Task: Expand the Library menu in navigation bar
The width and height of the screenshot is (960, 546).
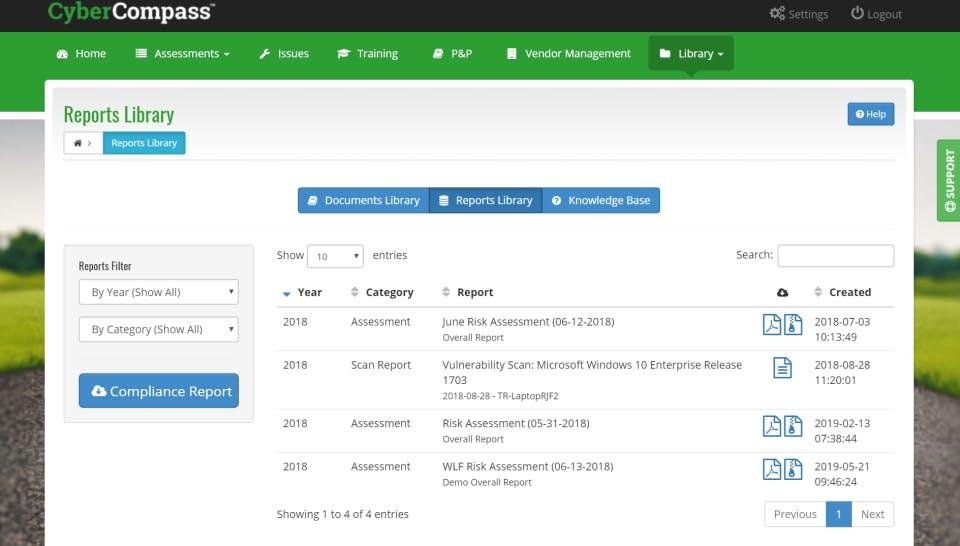Action: 691,54
